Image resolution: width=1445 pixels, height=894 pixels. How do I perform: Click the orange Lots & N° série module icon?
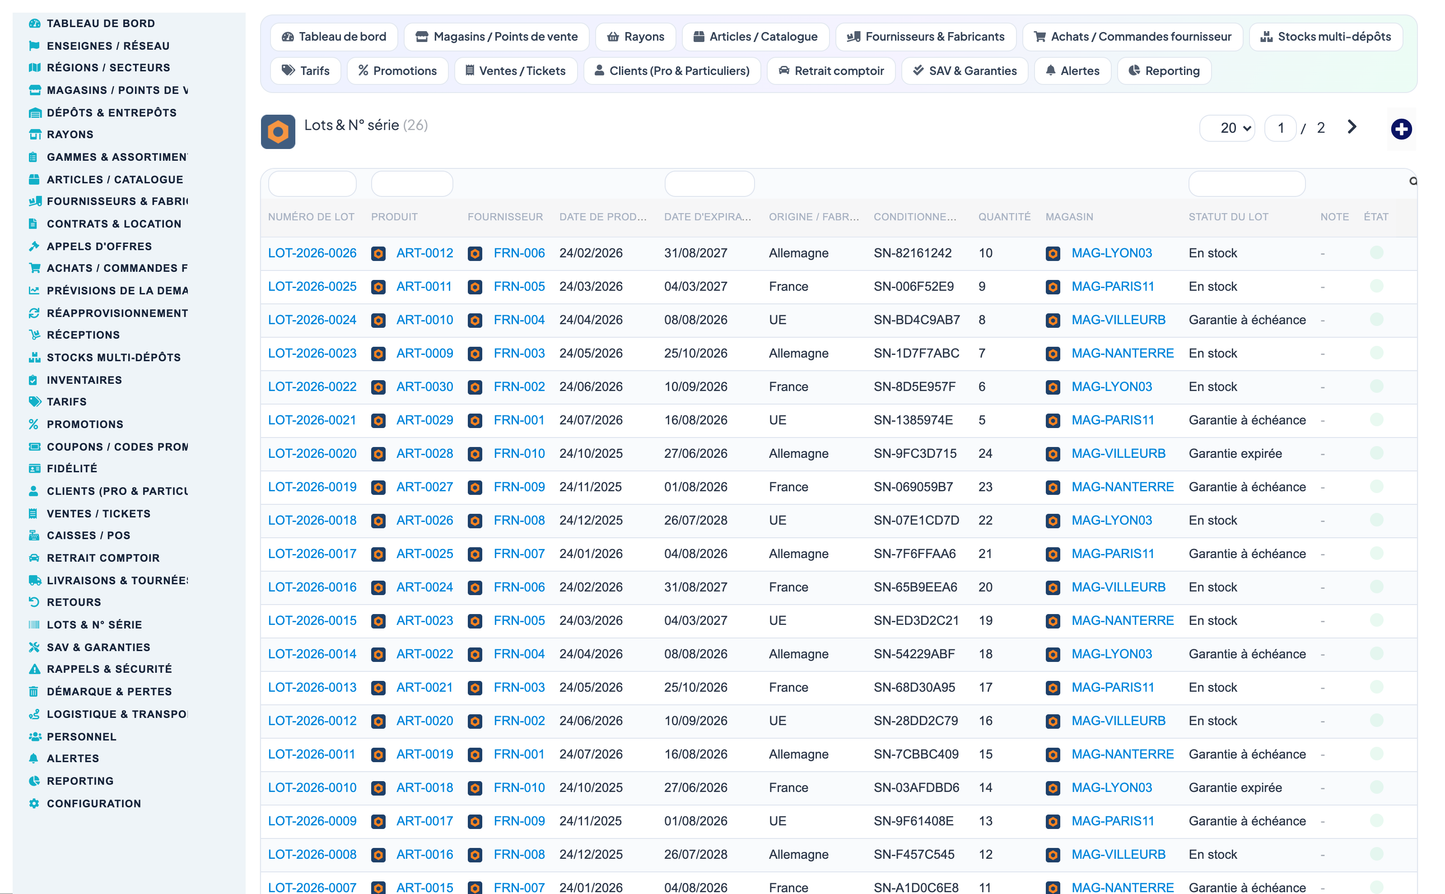tap(278, 132)
